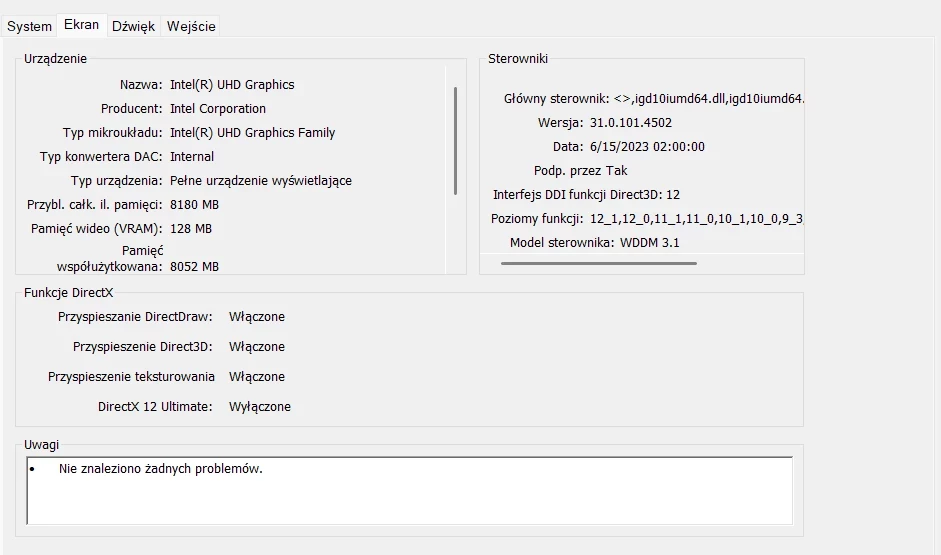
Task: Click the DirectX 12 Ultimate Wyłączone value
Action: click(260, 407)
